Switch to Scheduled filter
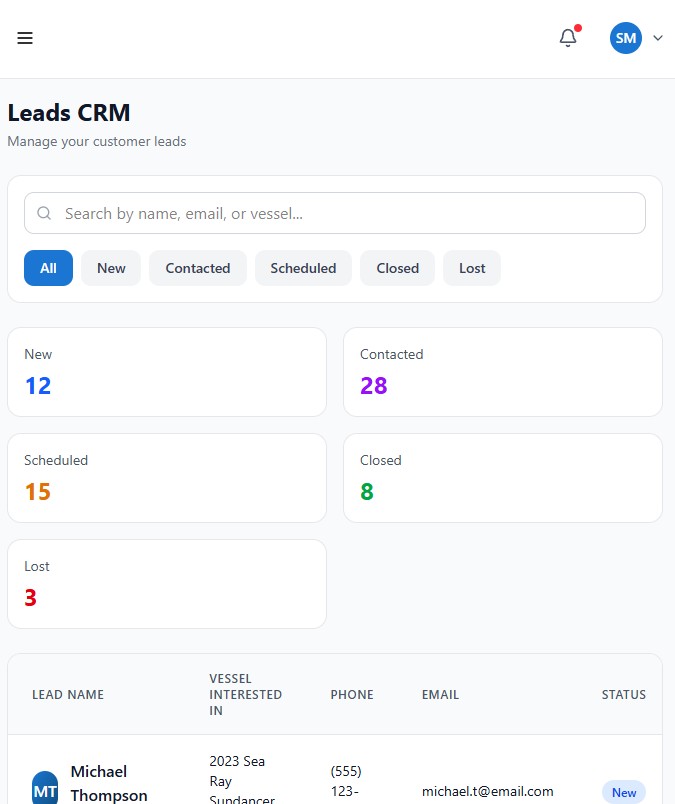Screen dimensions: 675x804 (303, 268)
